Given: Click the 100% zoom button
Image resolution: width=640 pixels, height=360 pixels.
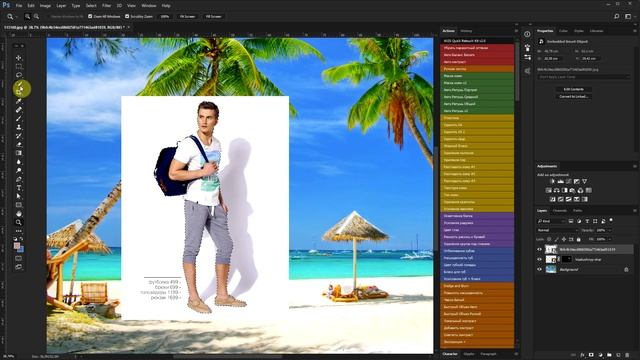Looking at the screenshot, I should 164,16.
